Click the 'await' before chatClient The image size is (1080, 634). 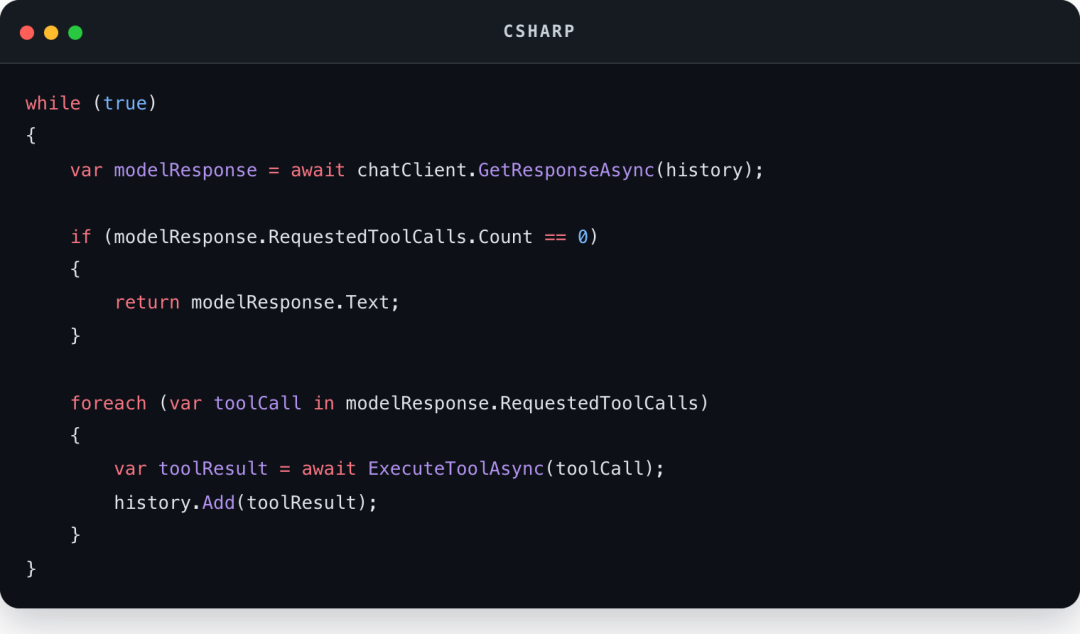[x=318, y=170]
